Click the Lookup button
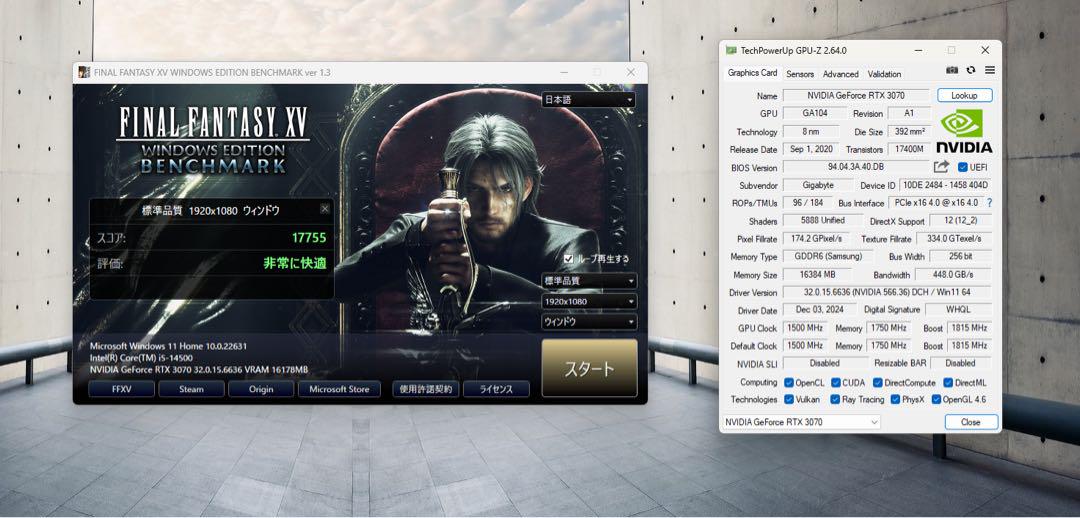This screenshot has width=1080, height=518. pyautogui.click(x=964, y=96)
